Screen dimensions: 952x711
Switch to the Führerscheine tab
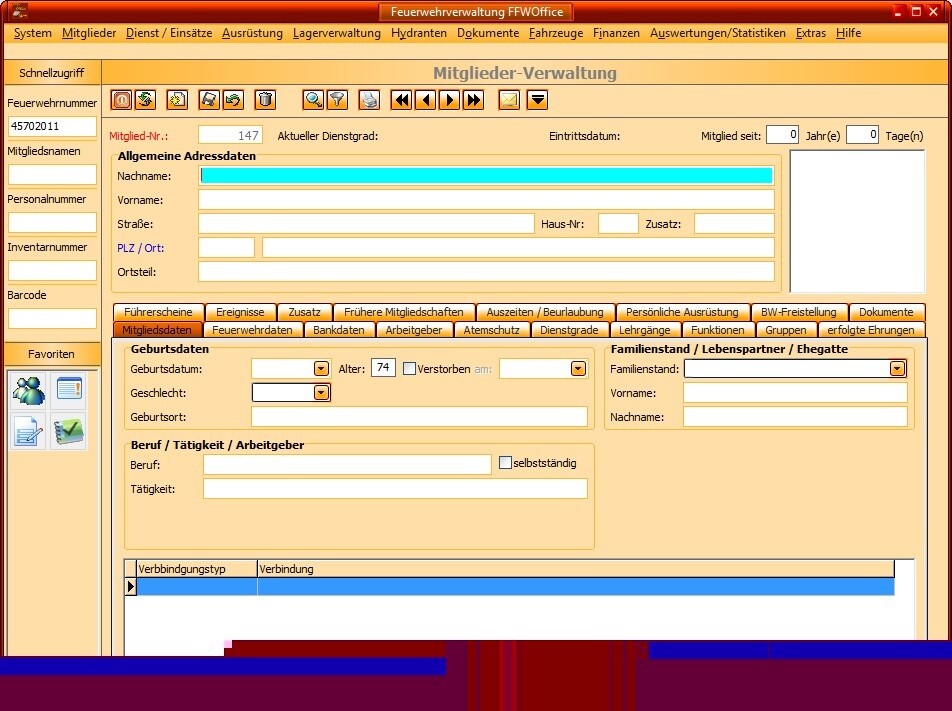coord(158,312)
